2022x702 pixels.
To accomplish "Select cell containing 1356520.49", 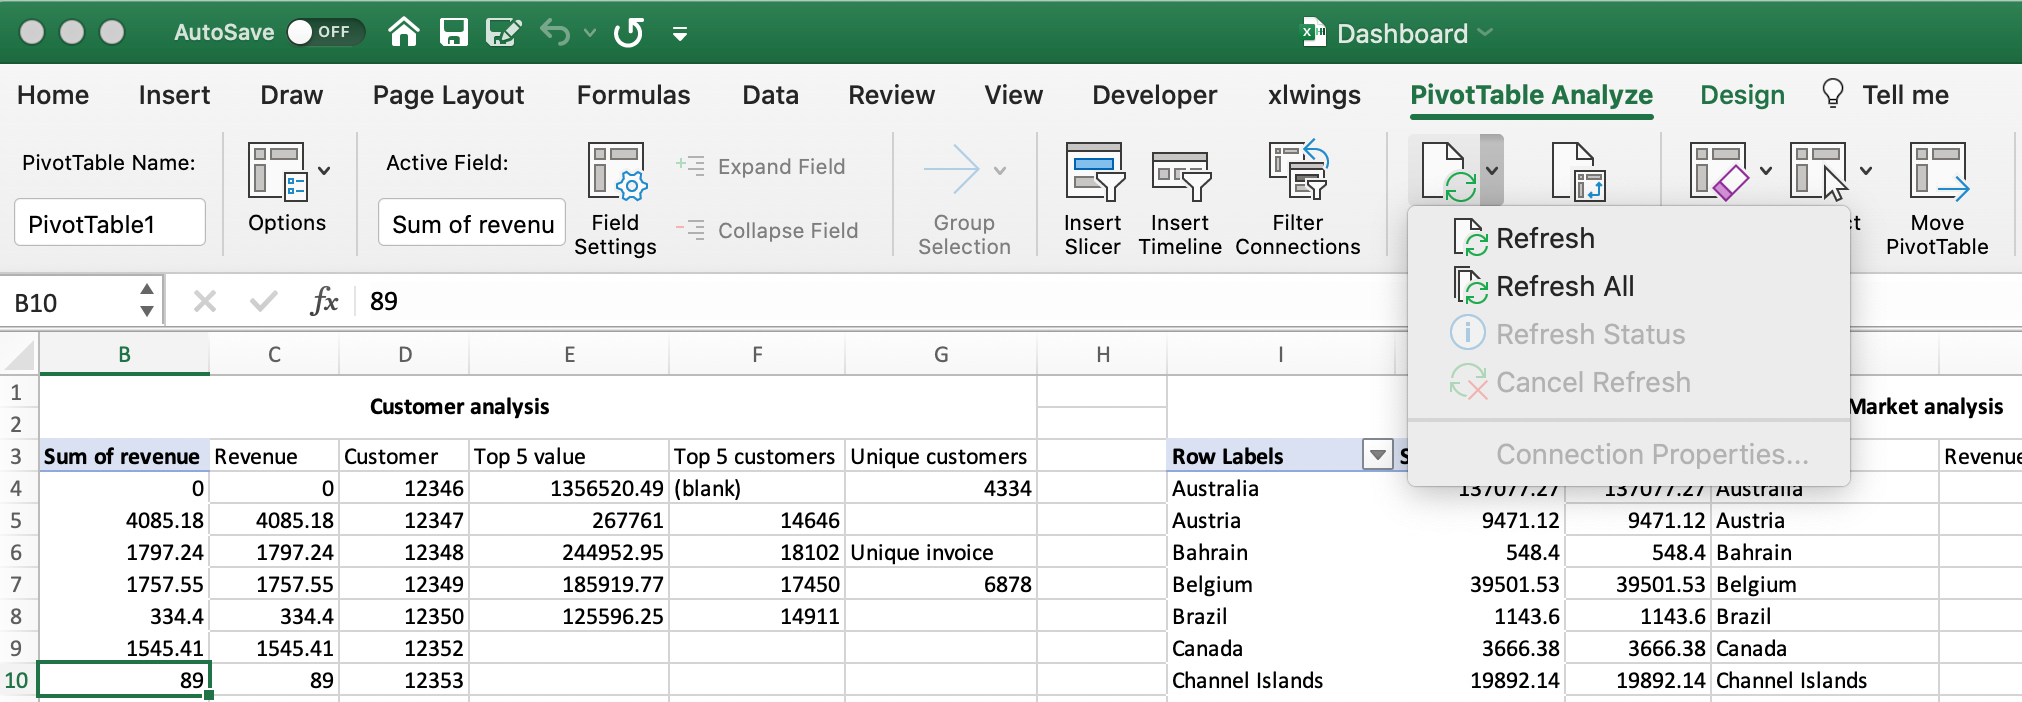I will 568,488.
